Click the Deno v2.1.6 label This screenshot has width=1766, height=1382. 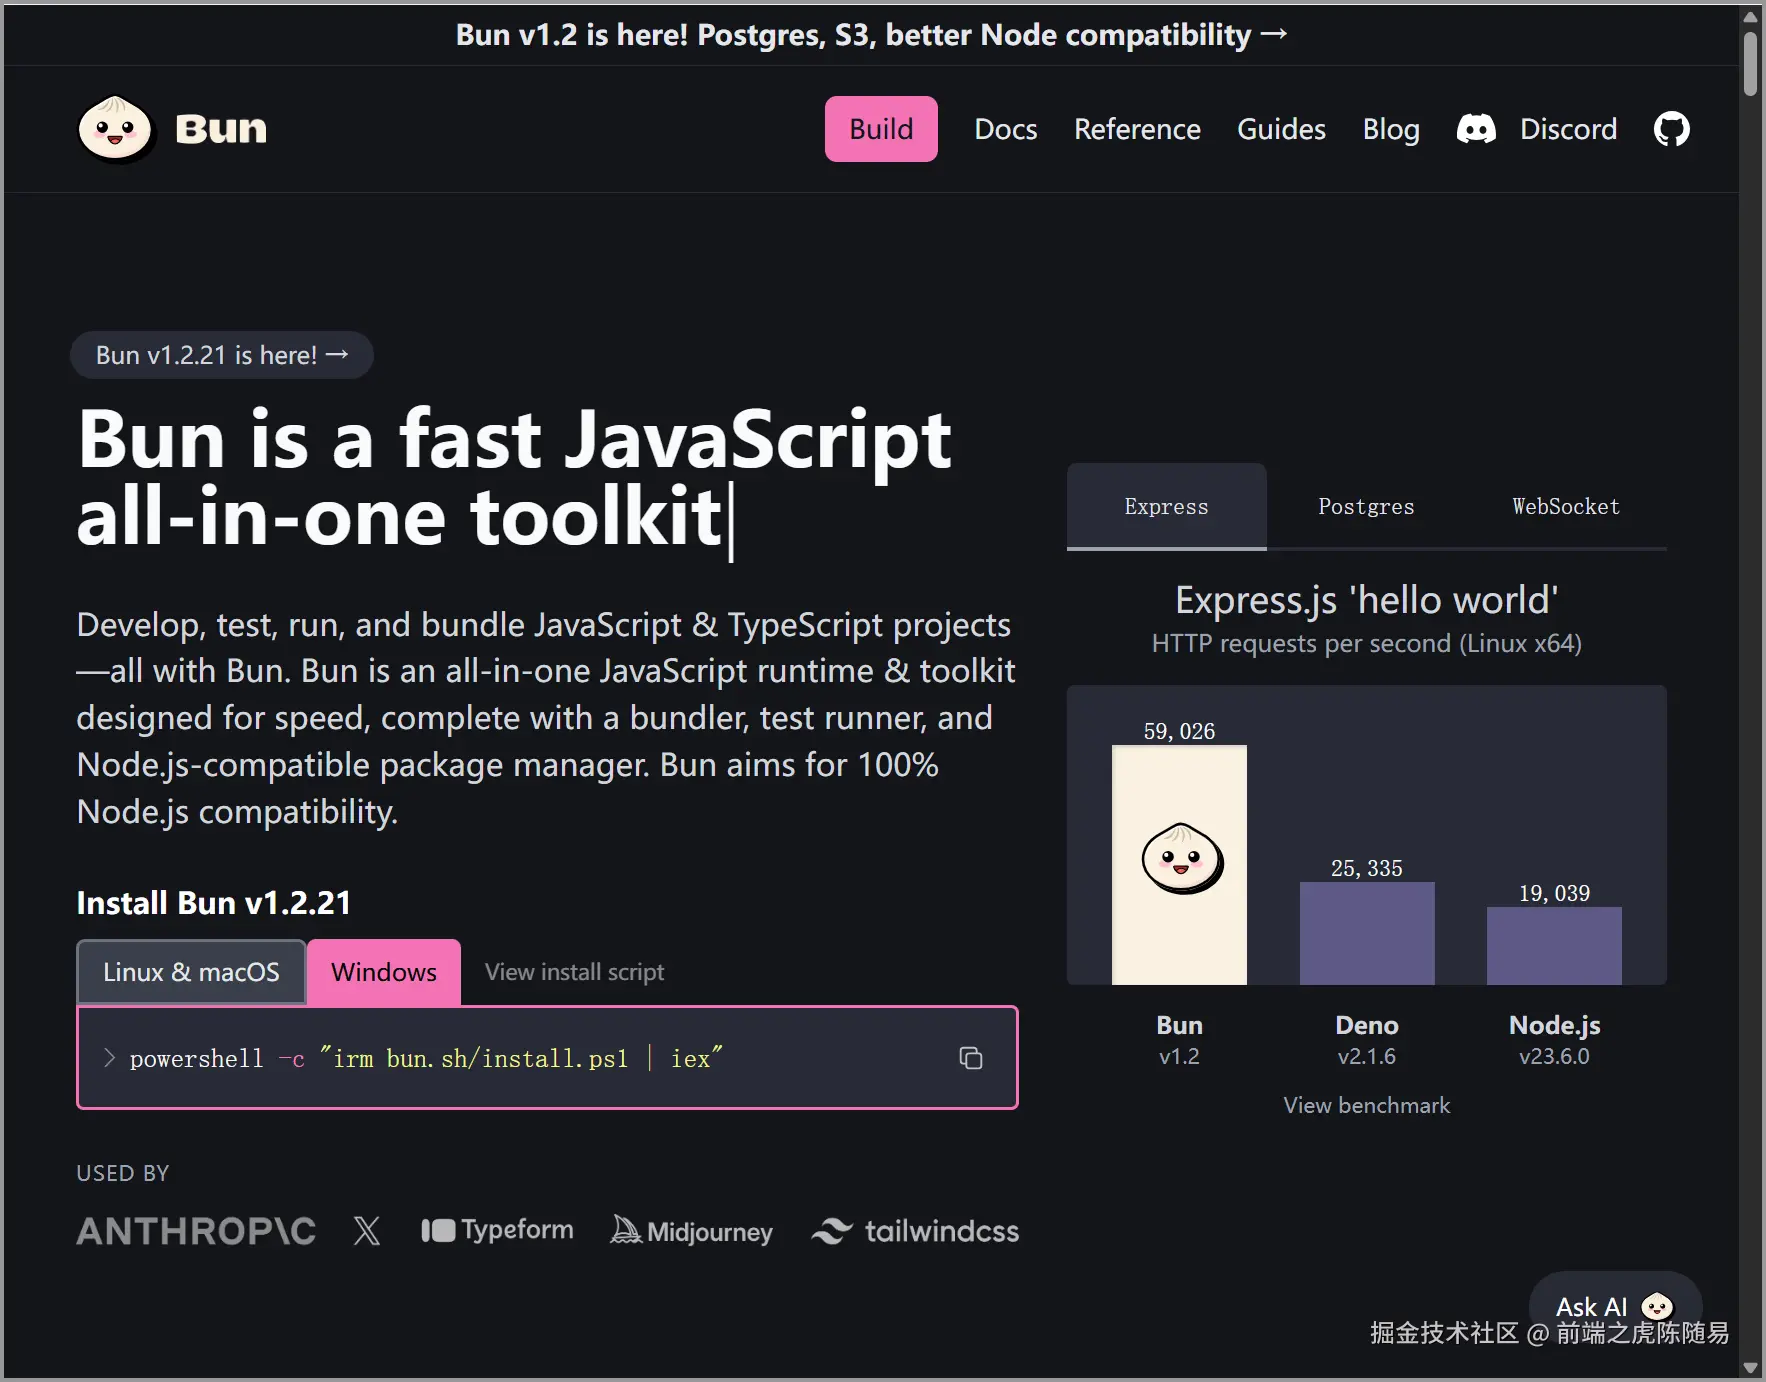coord(1366,1040)
